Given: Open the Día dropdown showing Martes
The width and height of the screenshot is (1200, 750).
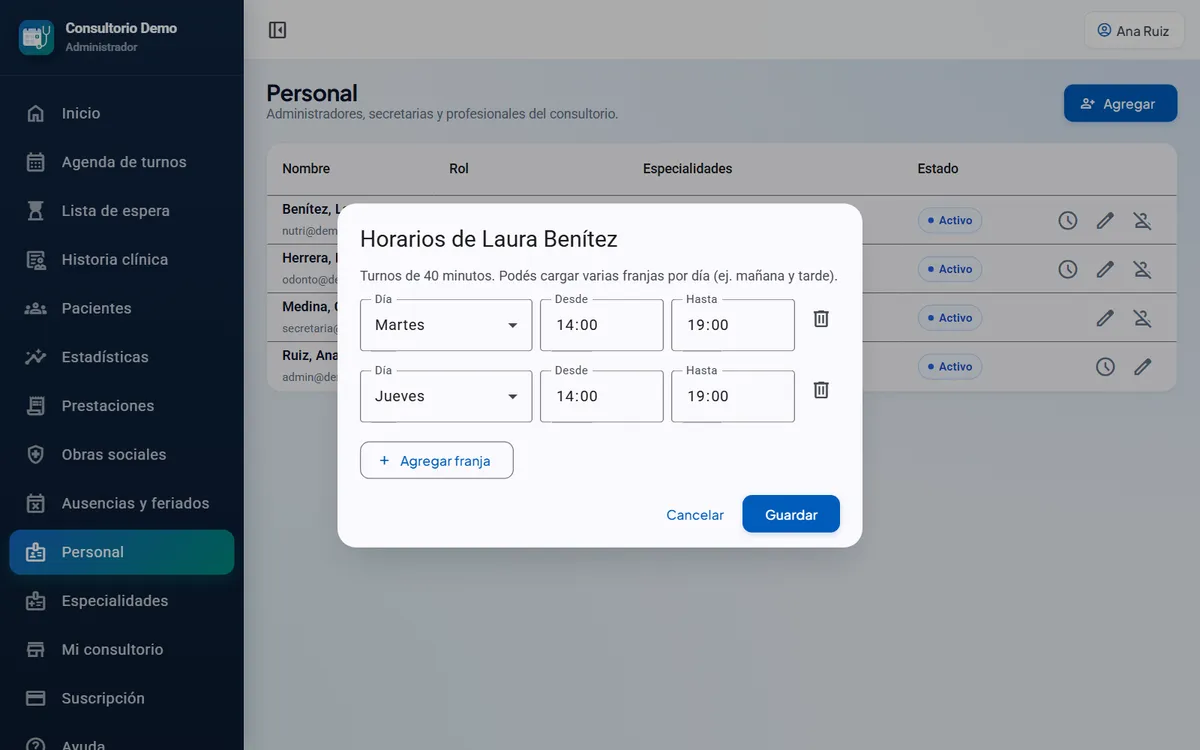Looking at the screenshot, I should click(446, 325).
